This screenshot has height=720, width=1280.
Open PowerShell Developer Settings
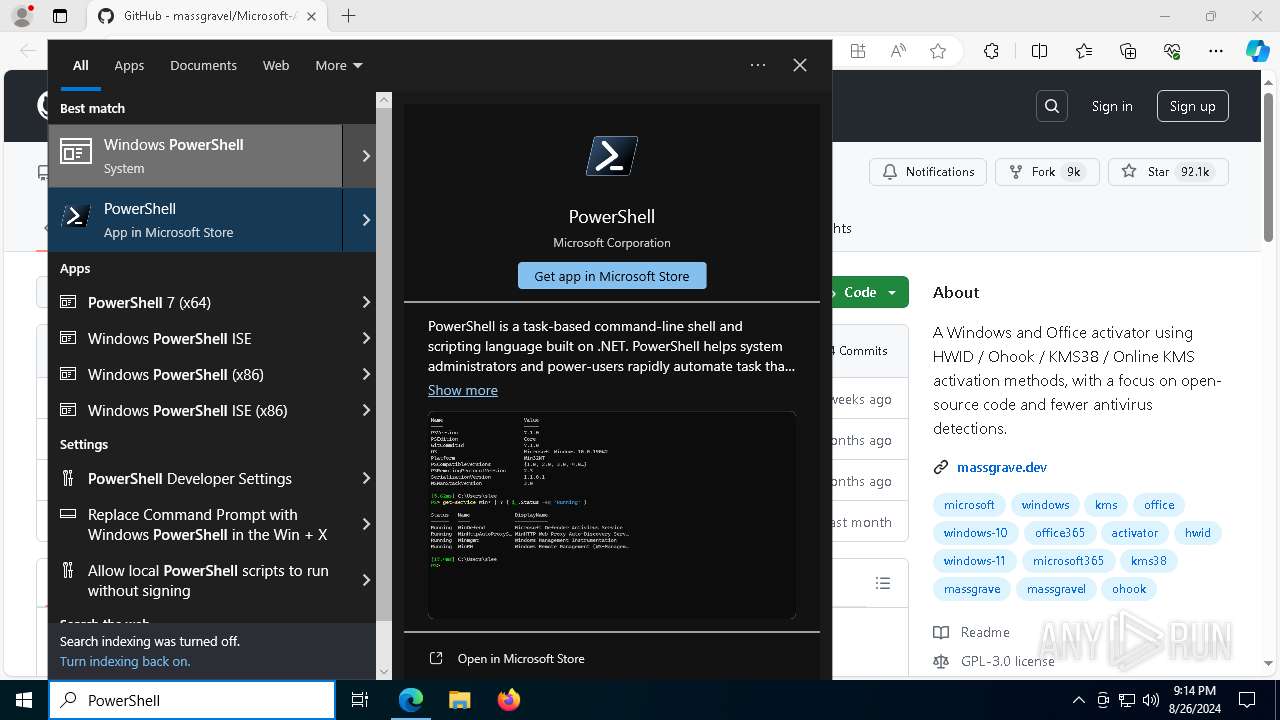point(202,478)
